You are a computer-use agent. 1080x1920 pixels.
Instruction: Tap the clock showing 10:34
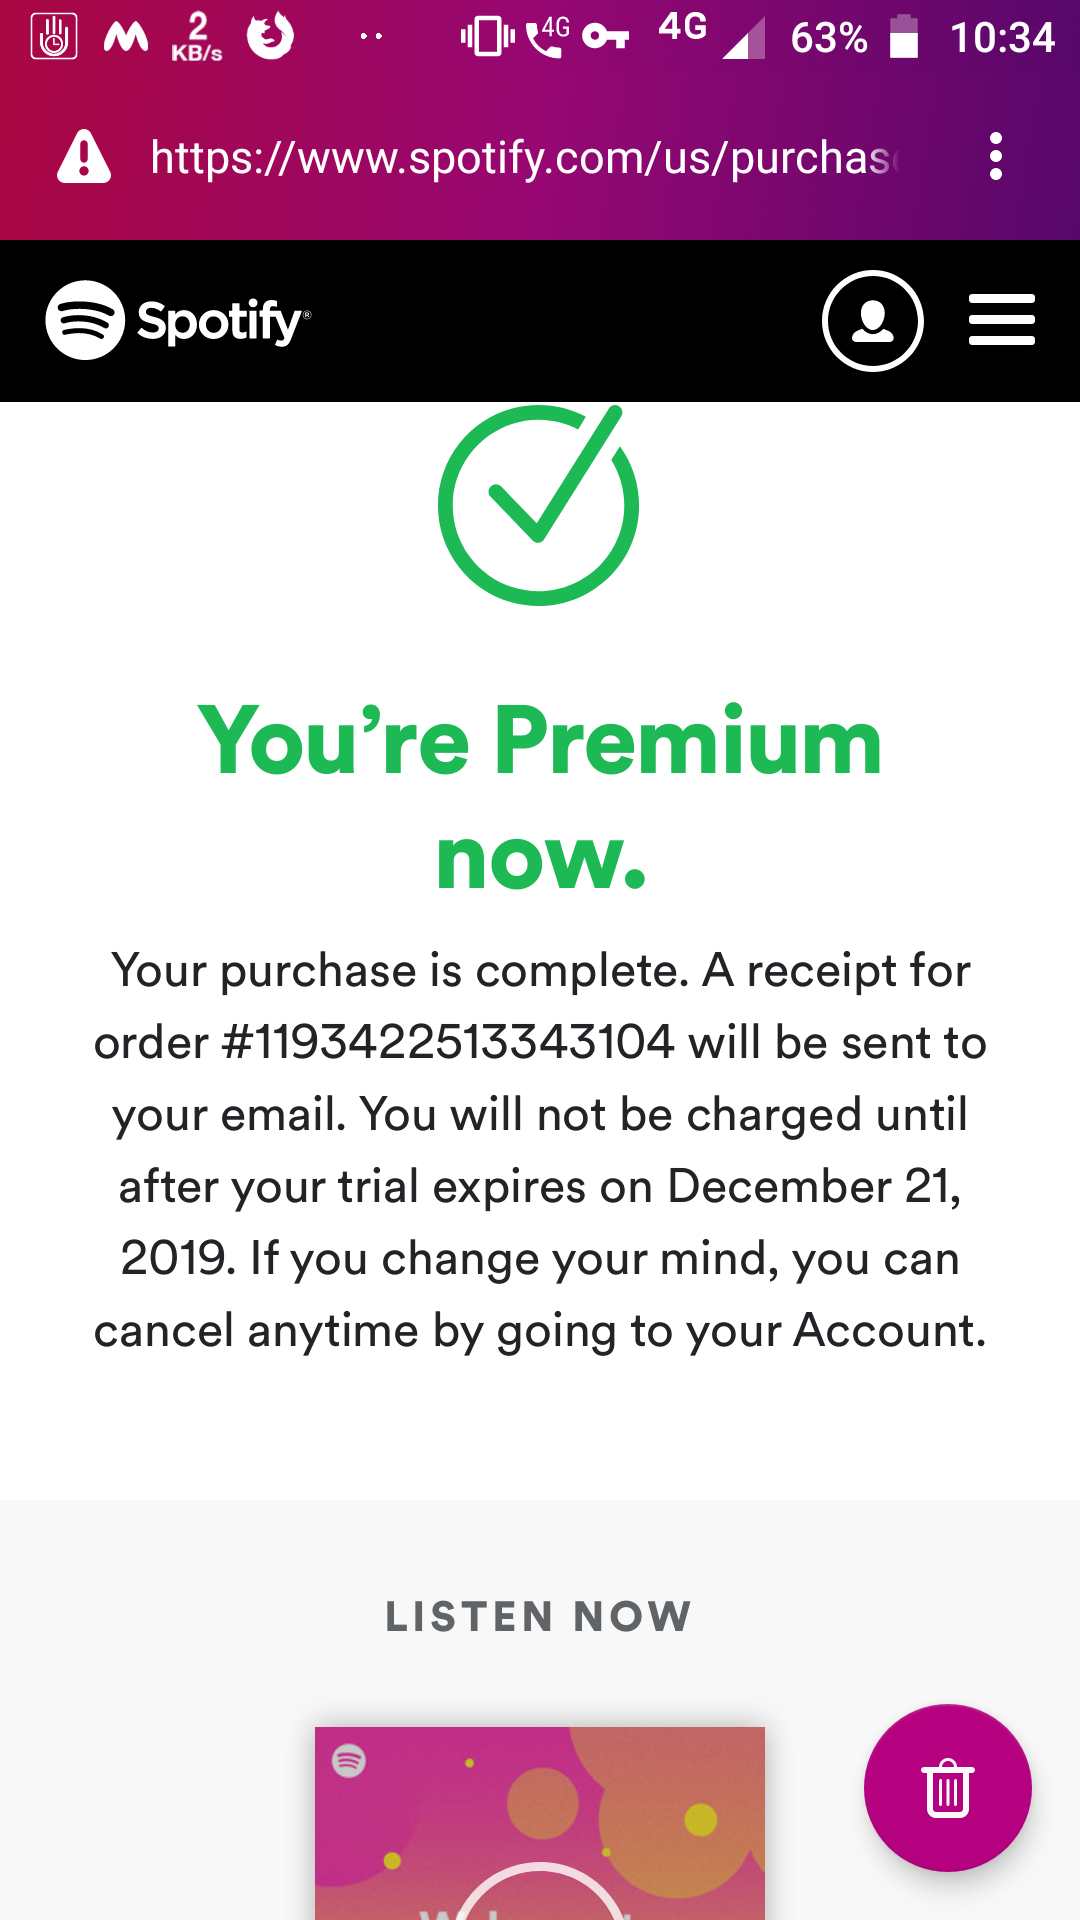(1002, 38)
